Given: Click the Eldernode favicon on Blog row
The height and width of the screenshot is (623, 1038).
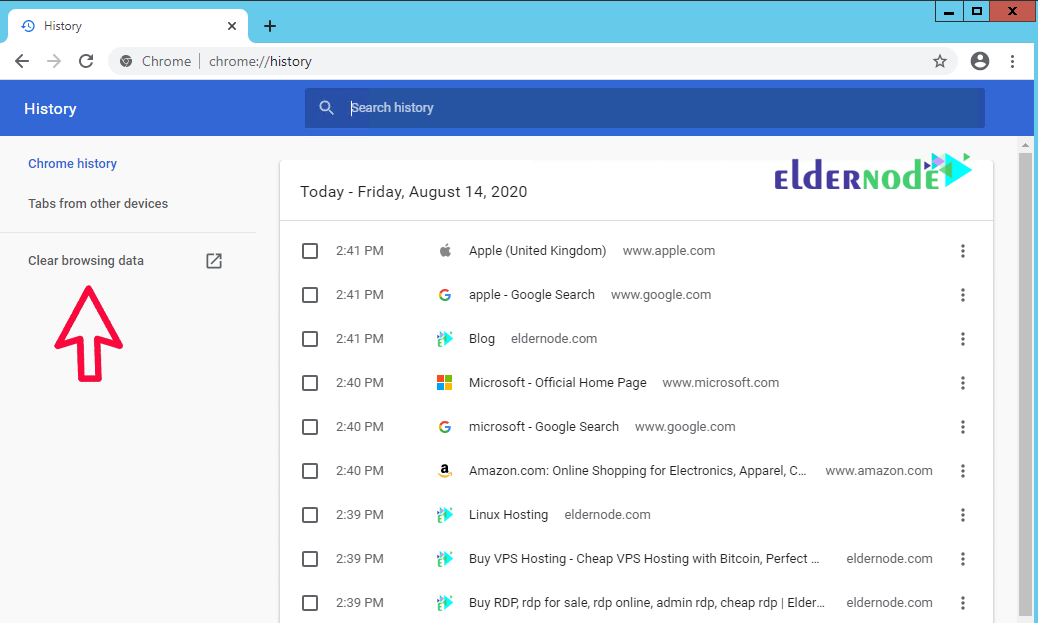Looking at the screenshot, I should [445, 339].
